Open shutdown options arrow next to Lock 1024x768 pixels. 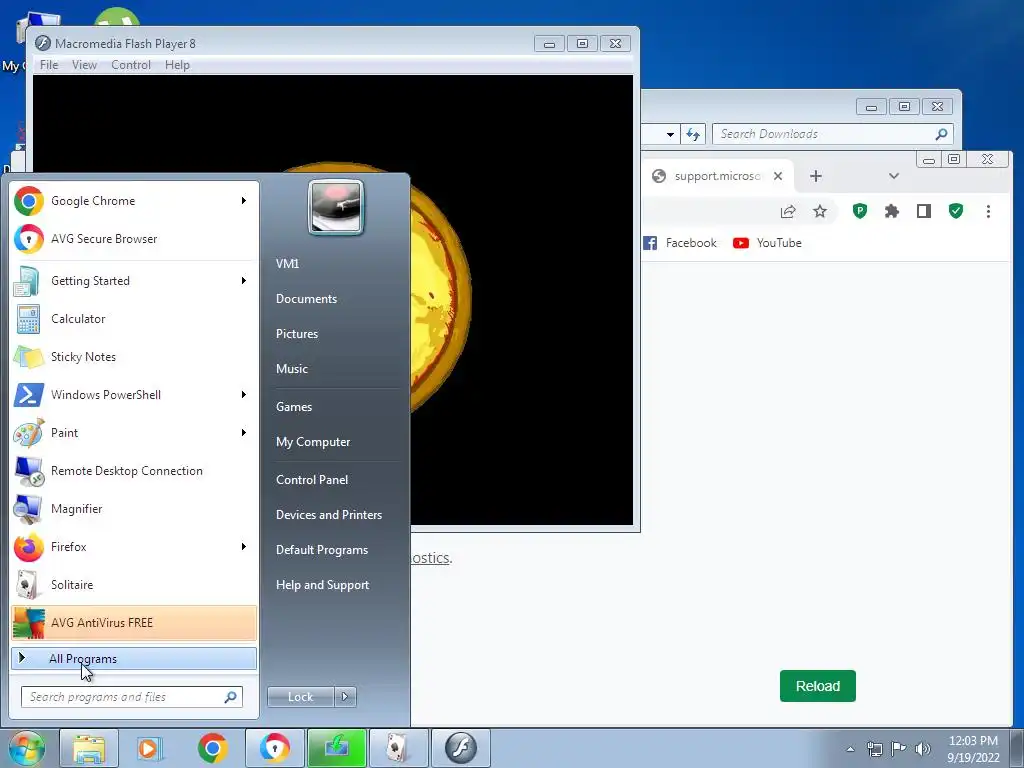coord(345,697)
